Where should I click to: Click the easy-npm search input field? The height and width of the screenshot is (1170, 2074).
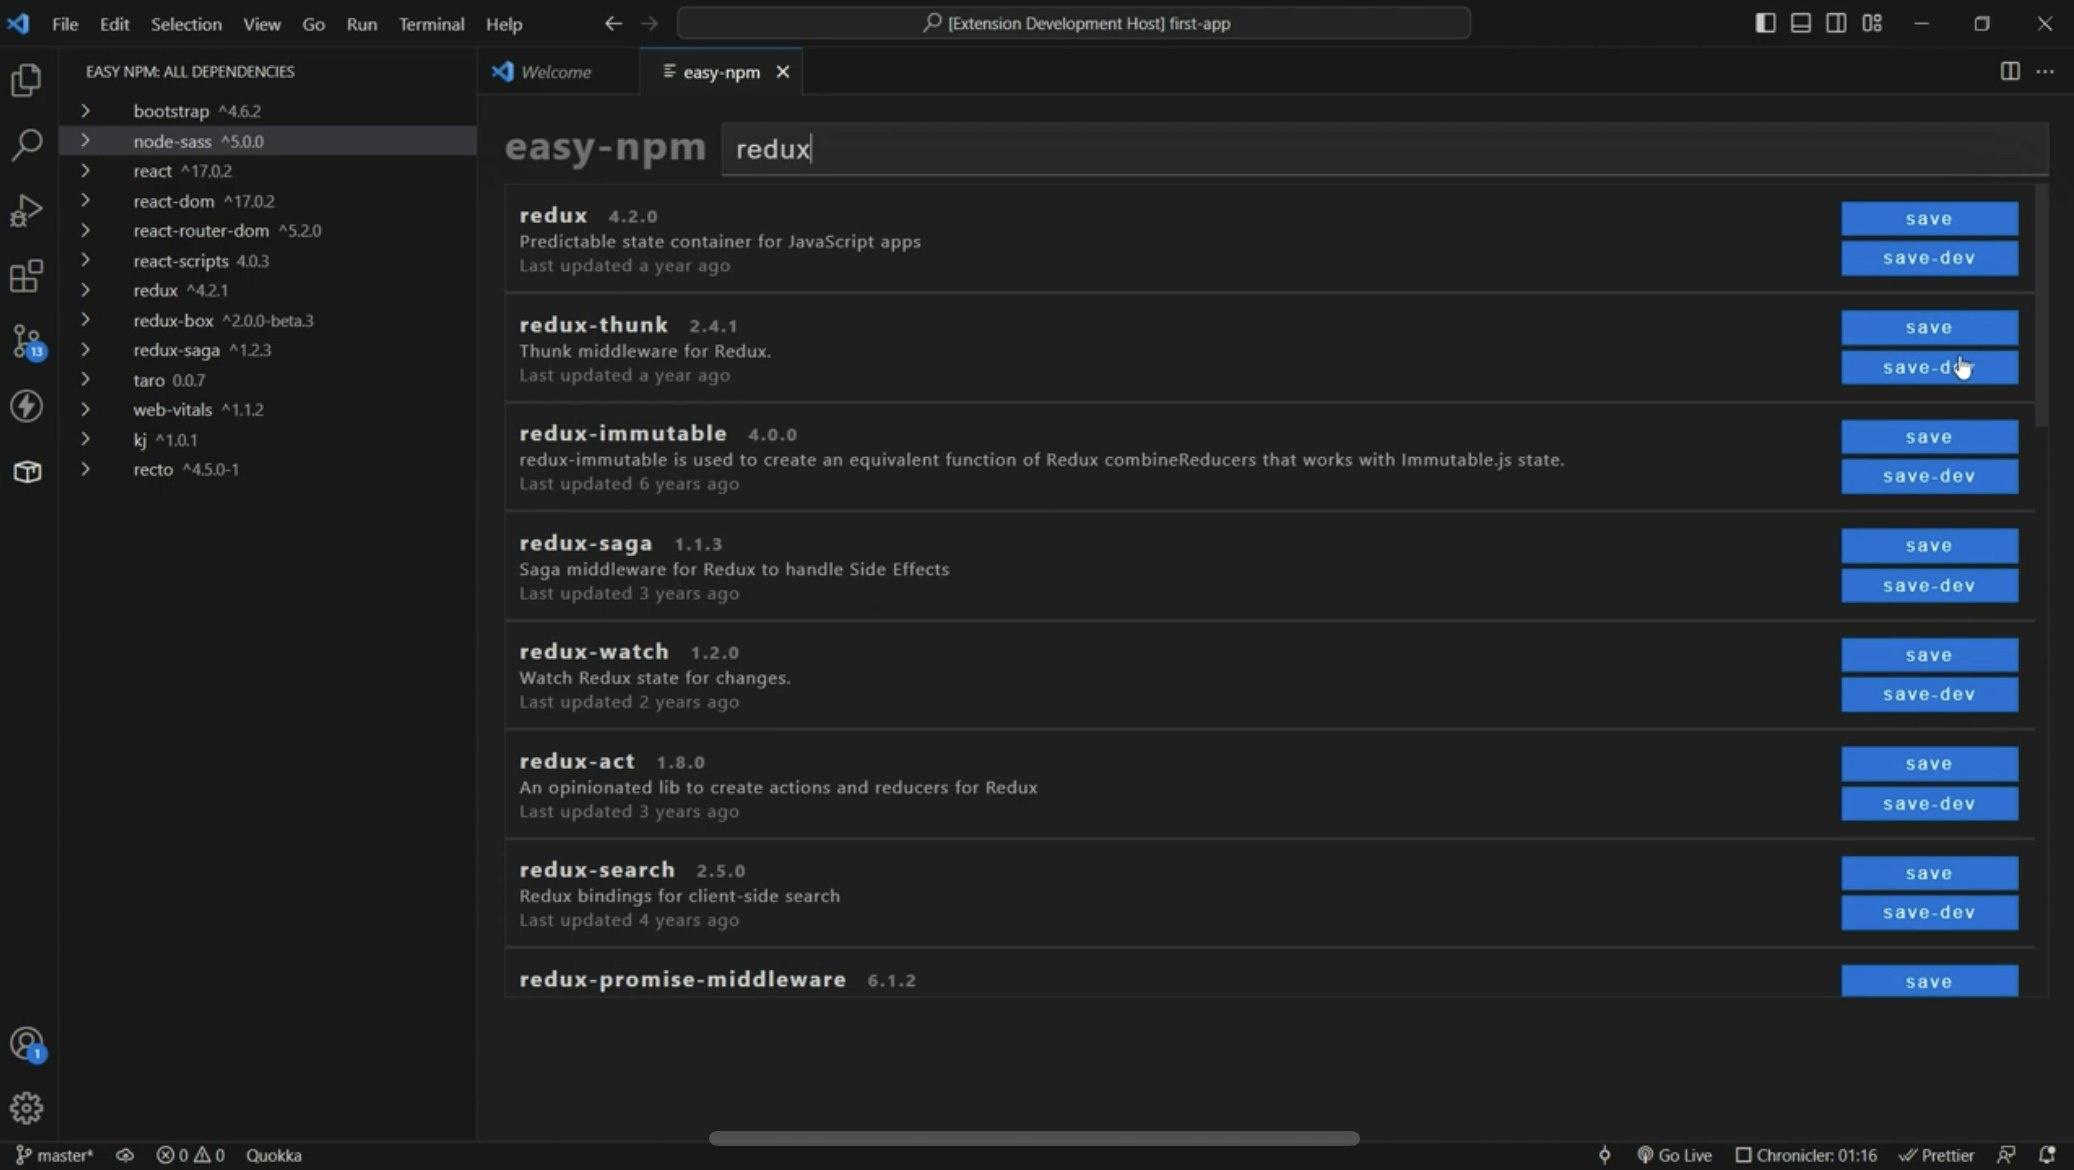pos(1384,149)
